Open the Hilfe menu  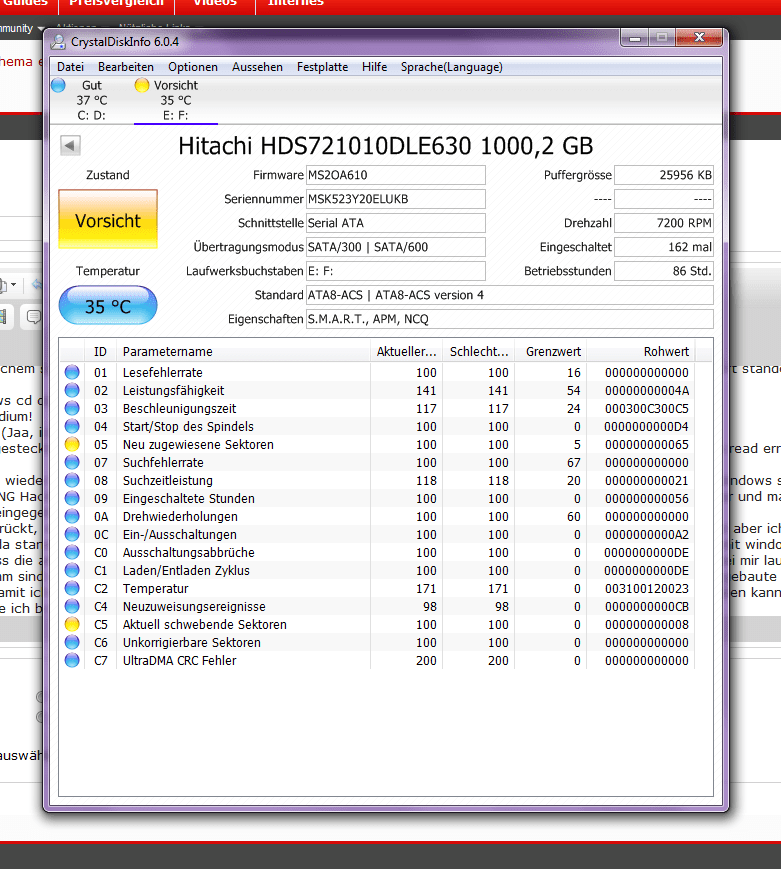point(374,67)
